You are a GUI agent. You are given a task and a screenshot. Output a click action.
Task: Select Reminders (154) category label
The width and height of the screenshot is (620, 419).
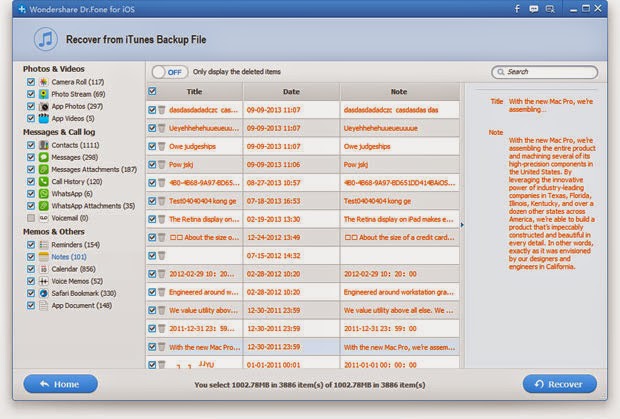pyautogui.click(x=76, y=245)
